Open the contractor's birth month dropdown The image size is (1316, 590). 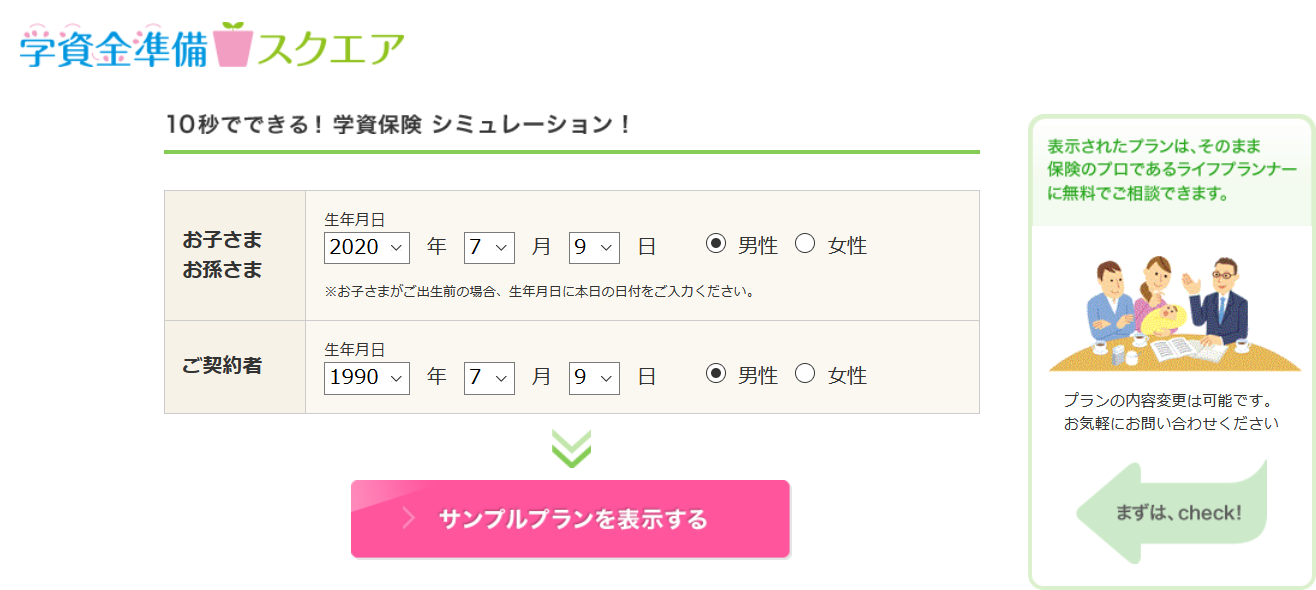coord(489,377)
